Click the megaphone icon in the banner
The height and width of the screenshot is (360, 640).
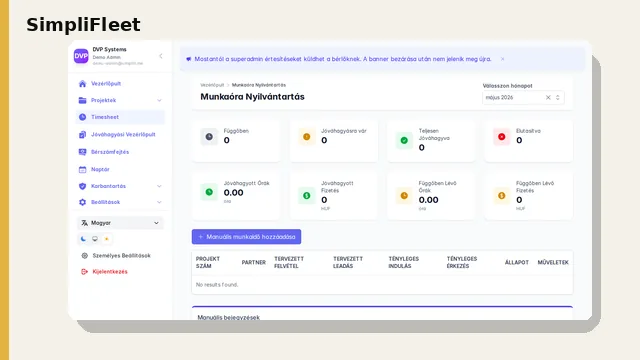point(189,59)
